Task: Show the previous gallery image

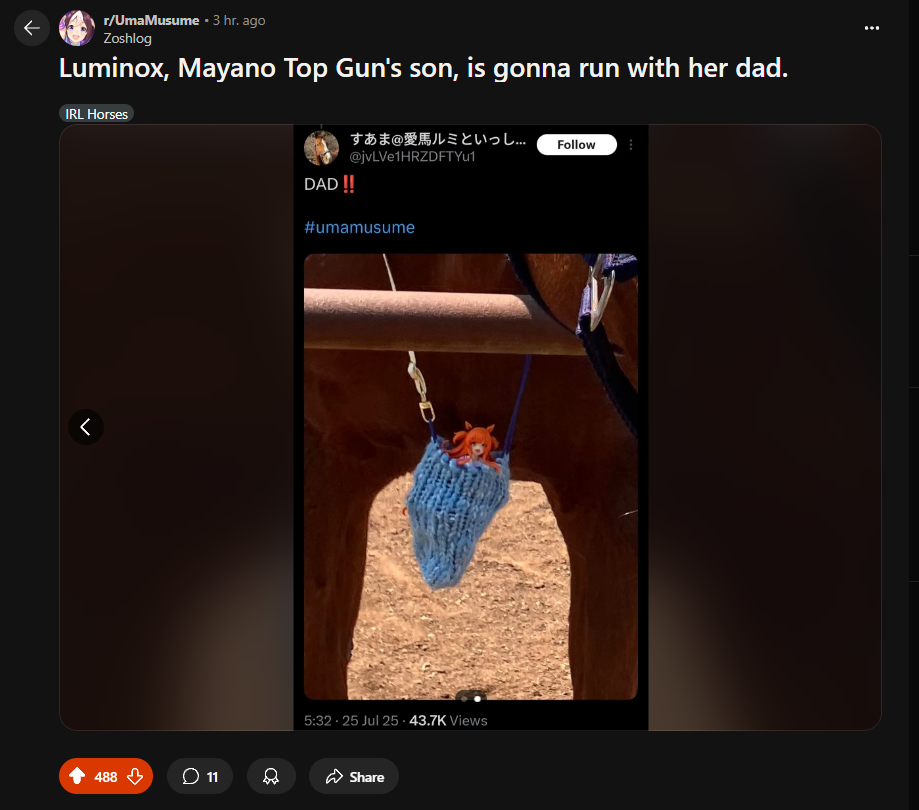Action: 86,427
